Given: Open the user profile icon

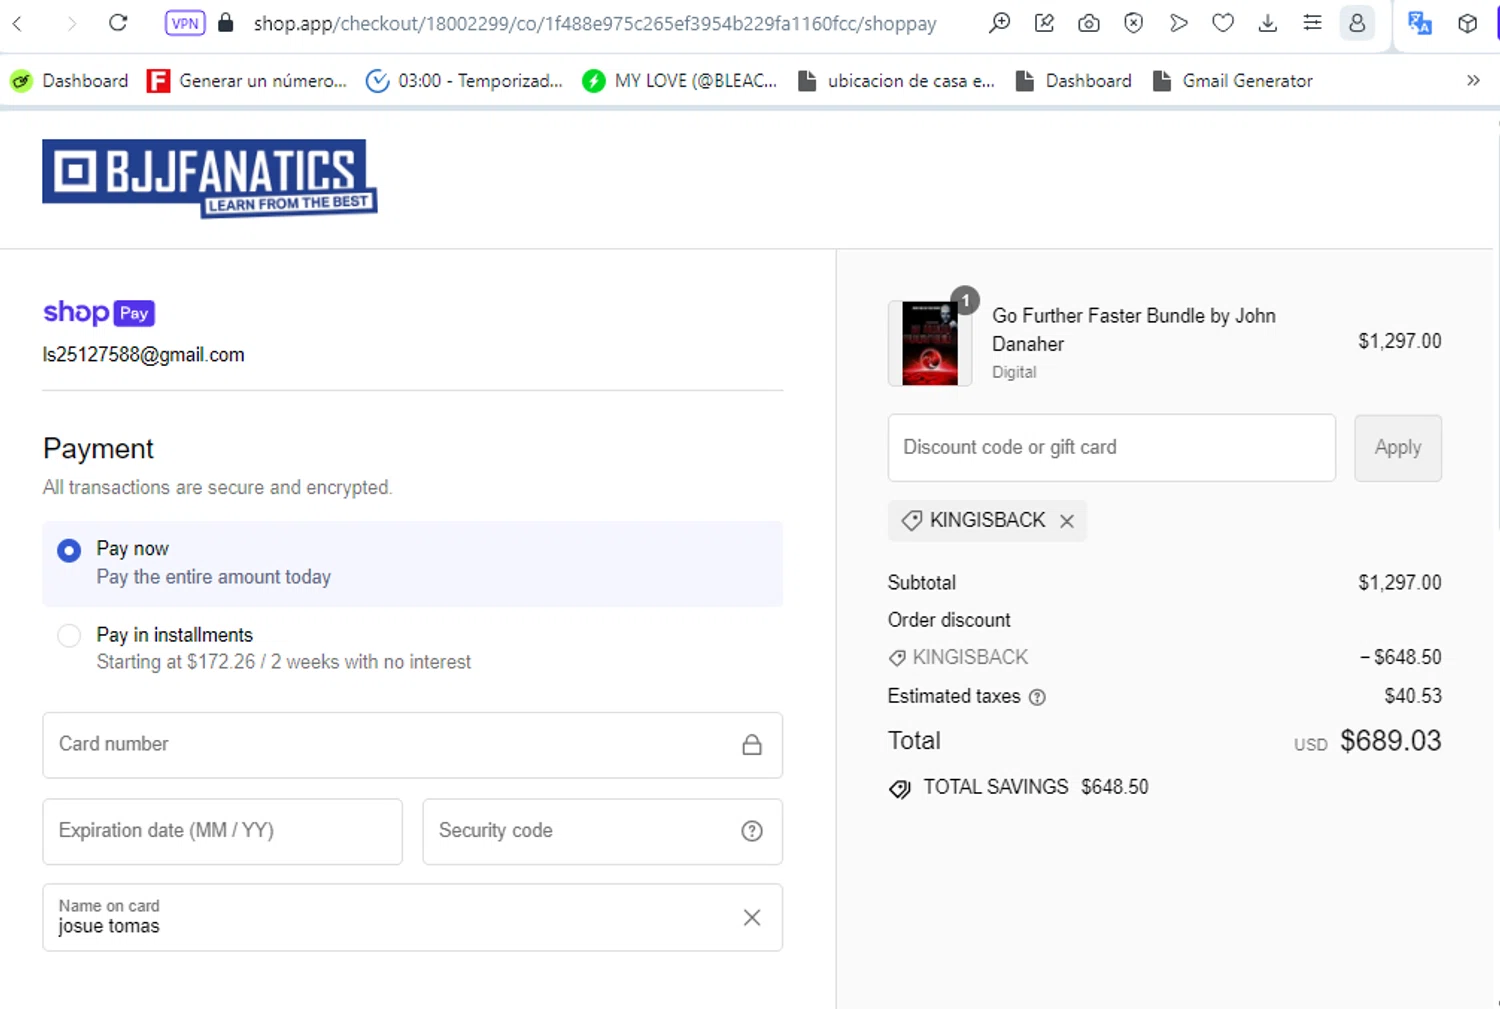Looking at the screenshot, I should pos(1357,22).
